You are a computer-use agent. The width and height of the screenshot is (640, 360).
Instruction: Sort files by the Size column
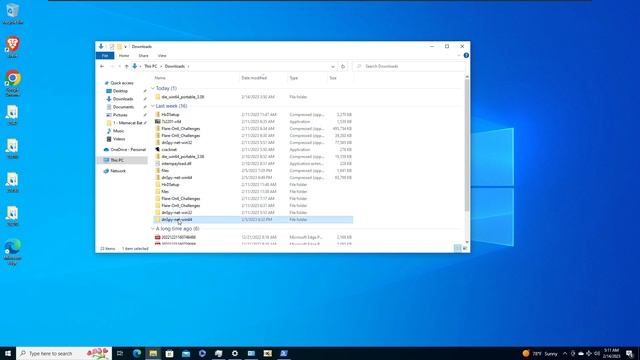(x=333, y=78)
